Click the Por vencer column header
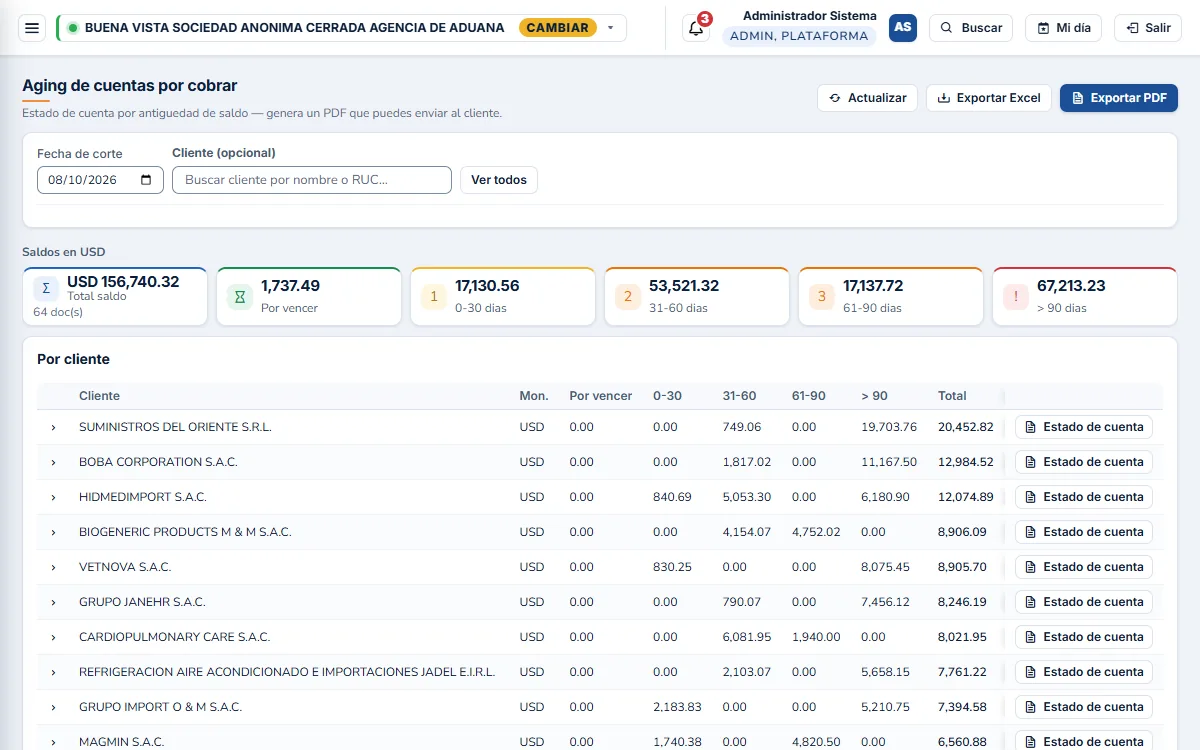The height and width of the screenshot is (750, 1200). (601, 396)
